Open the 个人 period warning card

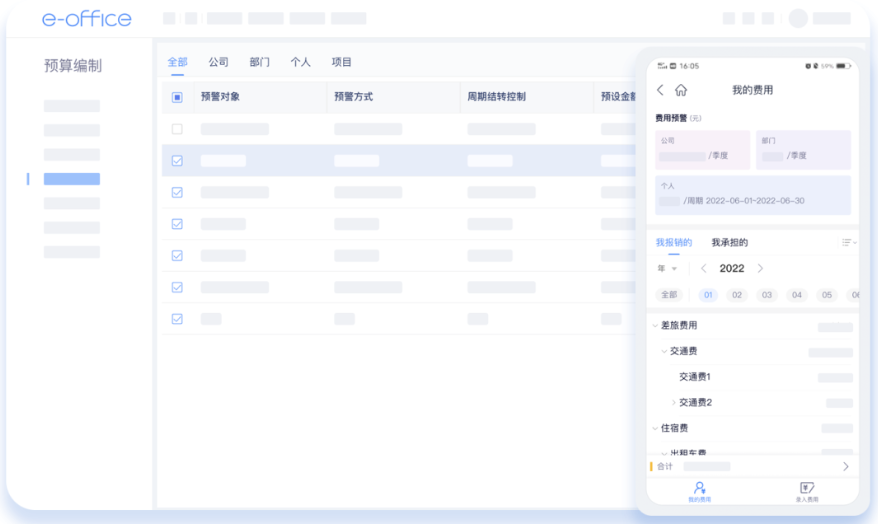753,195
